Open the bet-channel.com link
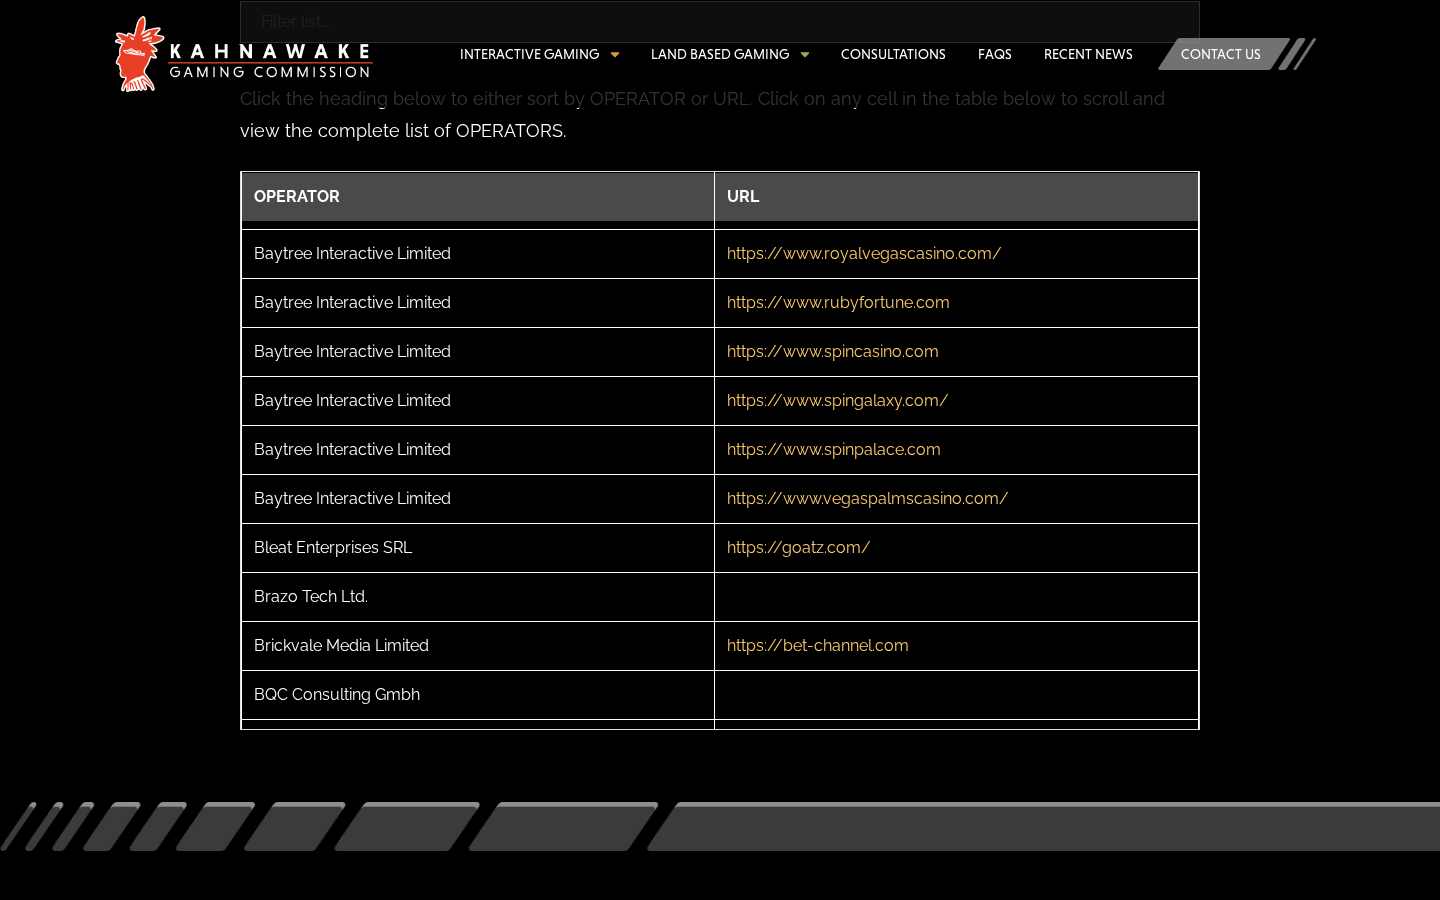 click(x=818, y=646)
